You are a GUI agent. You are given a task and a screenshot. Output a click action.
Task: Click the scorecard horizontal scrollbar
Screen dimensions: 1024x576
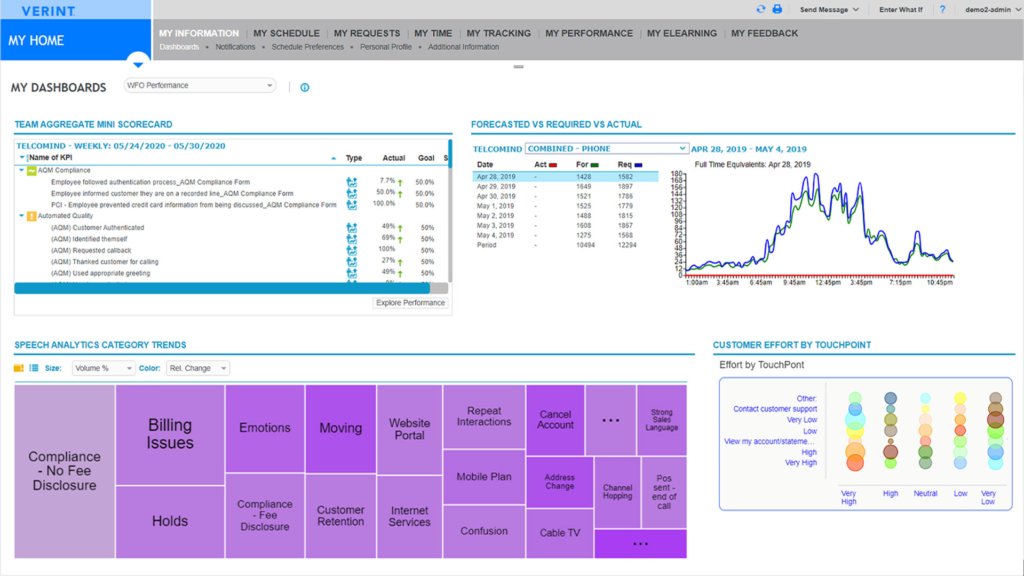coord(222,288)
